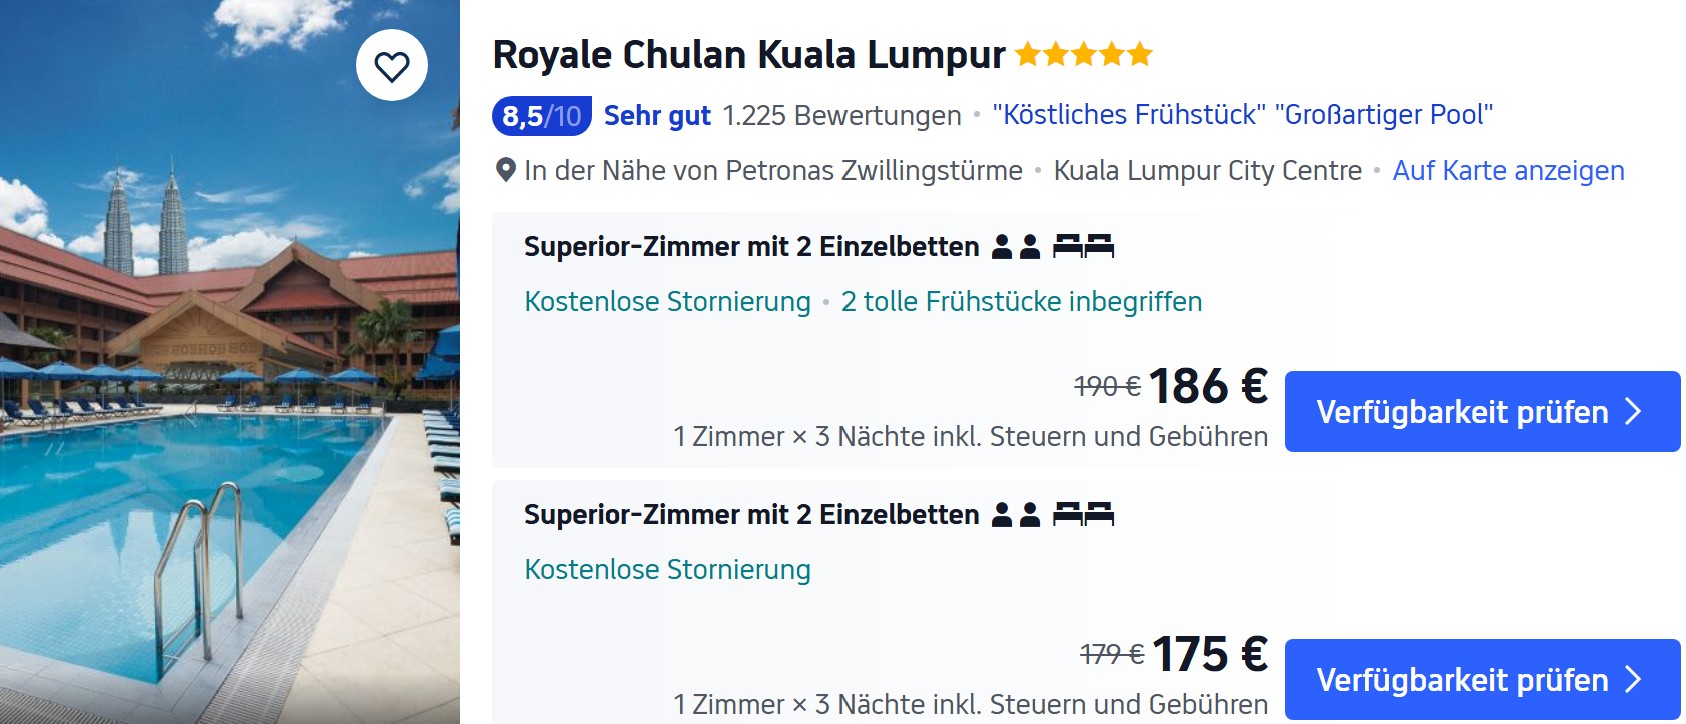Click "2 tolle Frühstücke inbegriffen" text

[x=1021, y=302]
